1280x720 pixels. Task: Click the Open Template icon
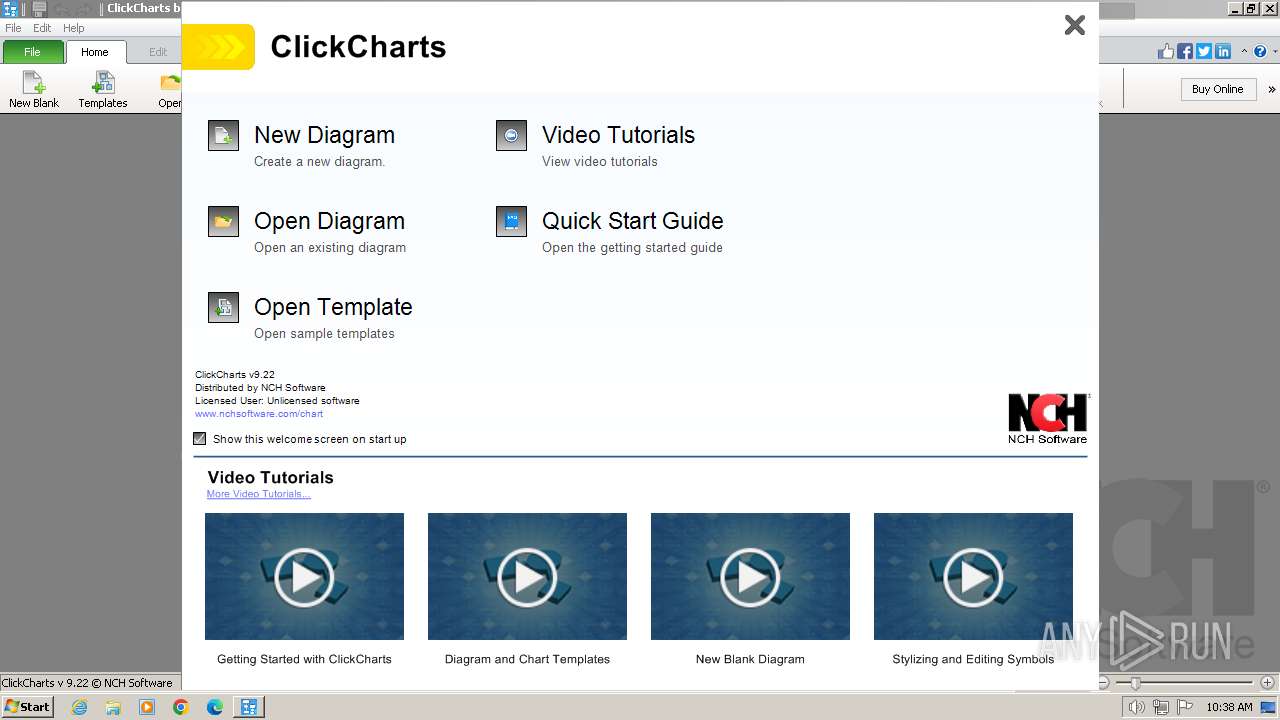[223, 307]
